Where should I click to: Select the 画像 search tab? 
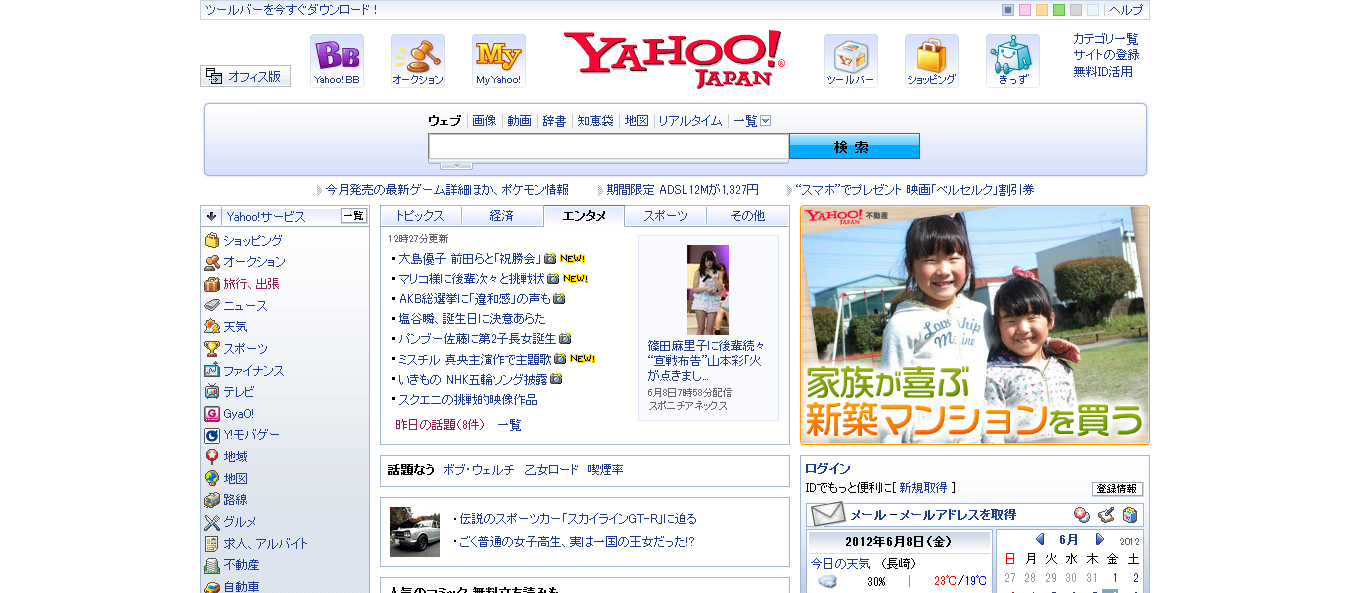click(484, 121)
